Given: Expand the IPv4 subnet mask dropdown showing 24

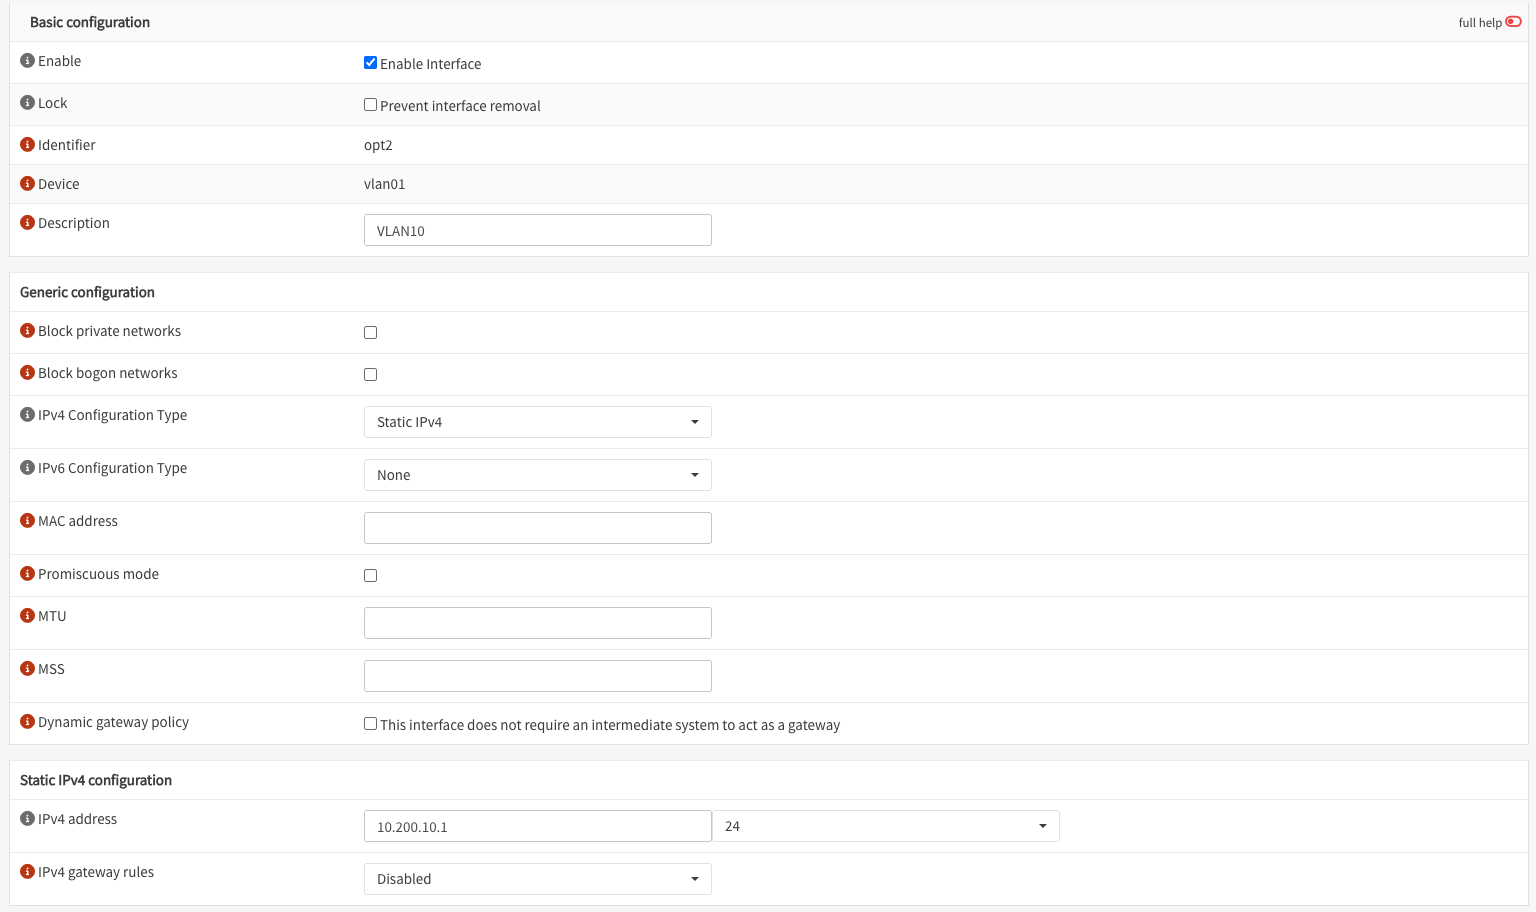Looking at the screenshot, I should [885, 826].
